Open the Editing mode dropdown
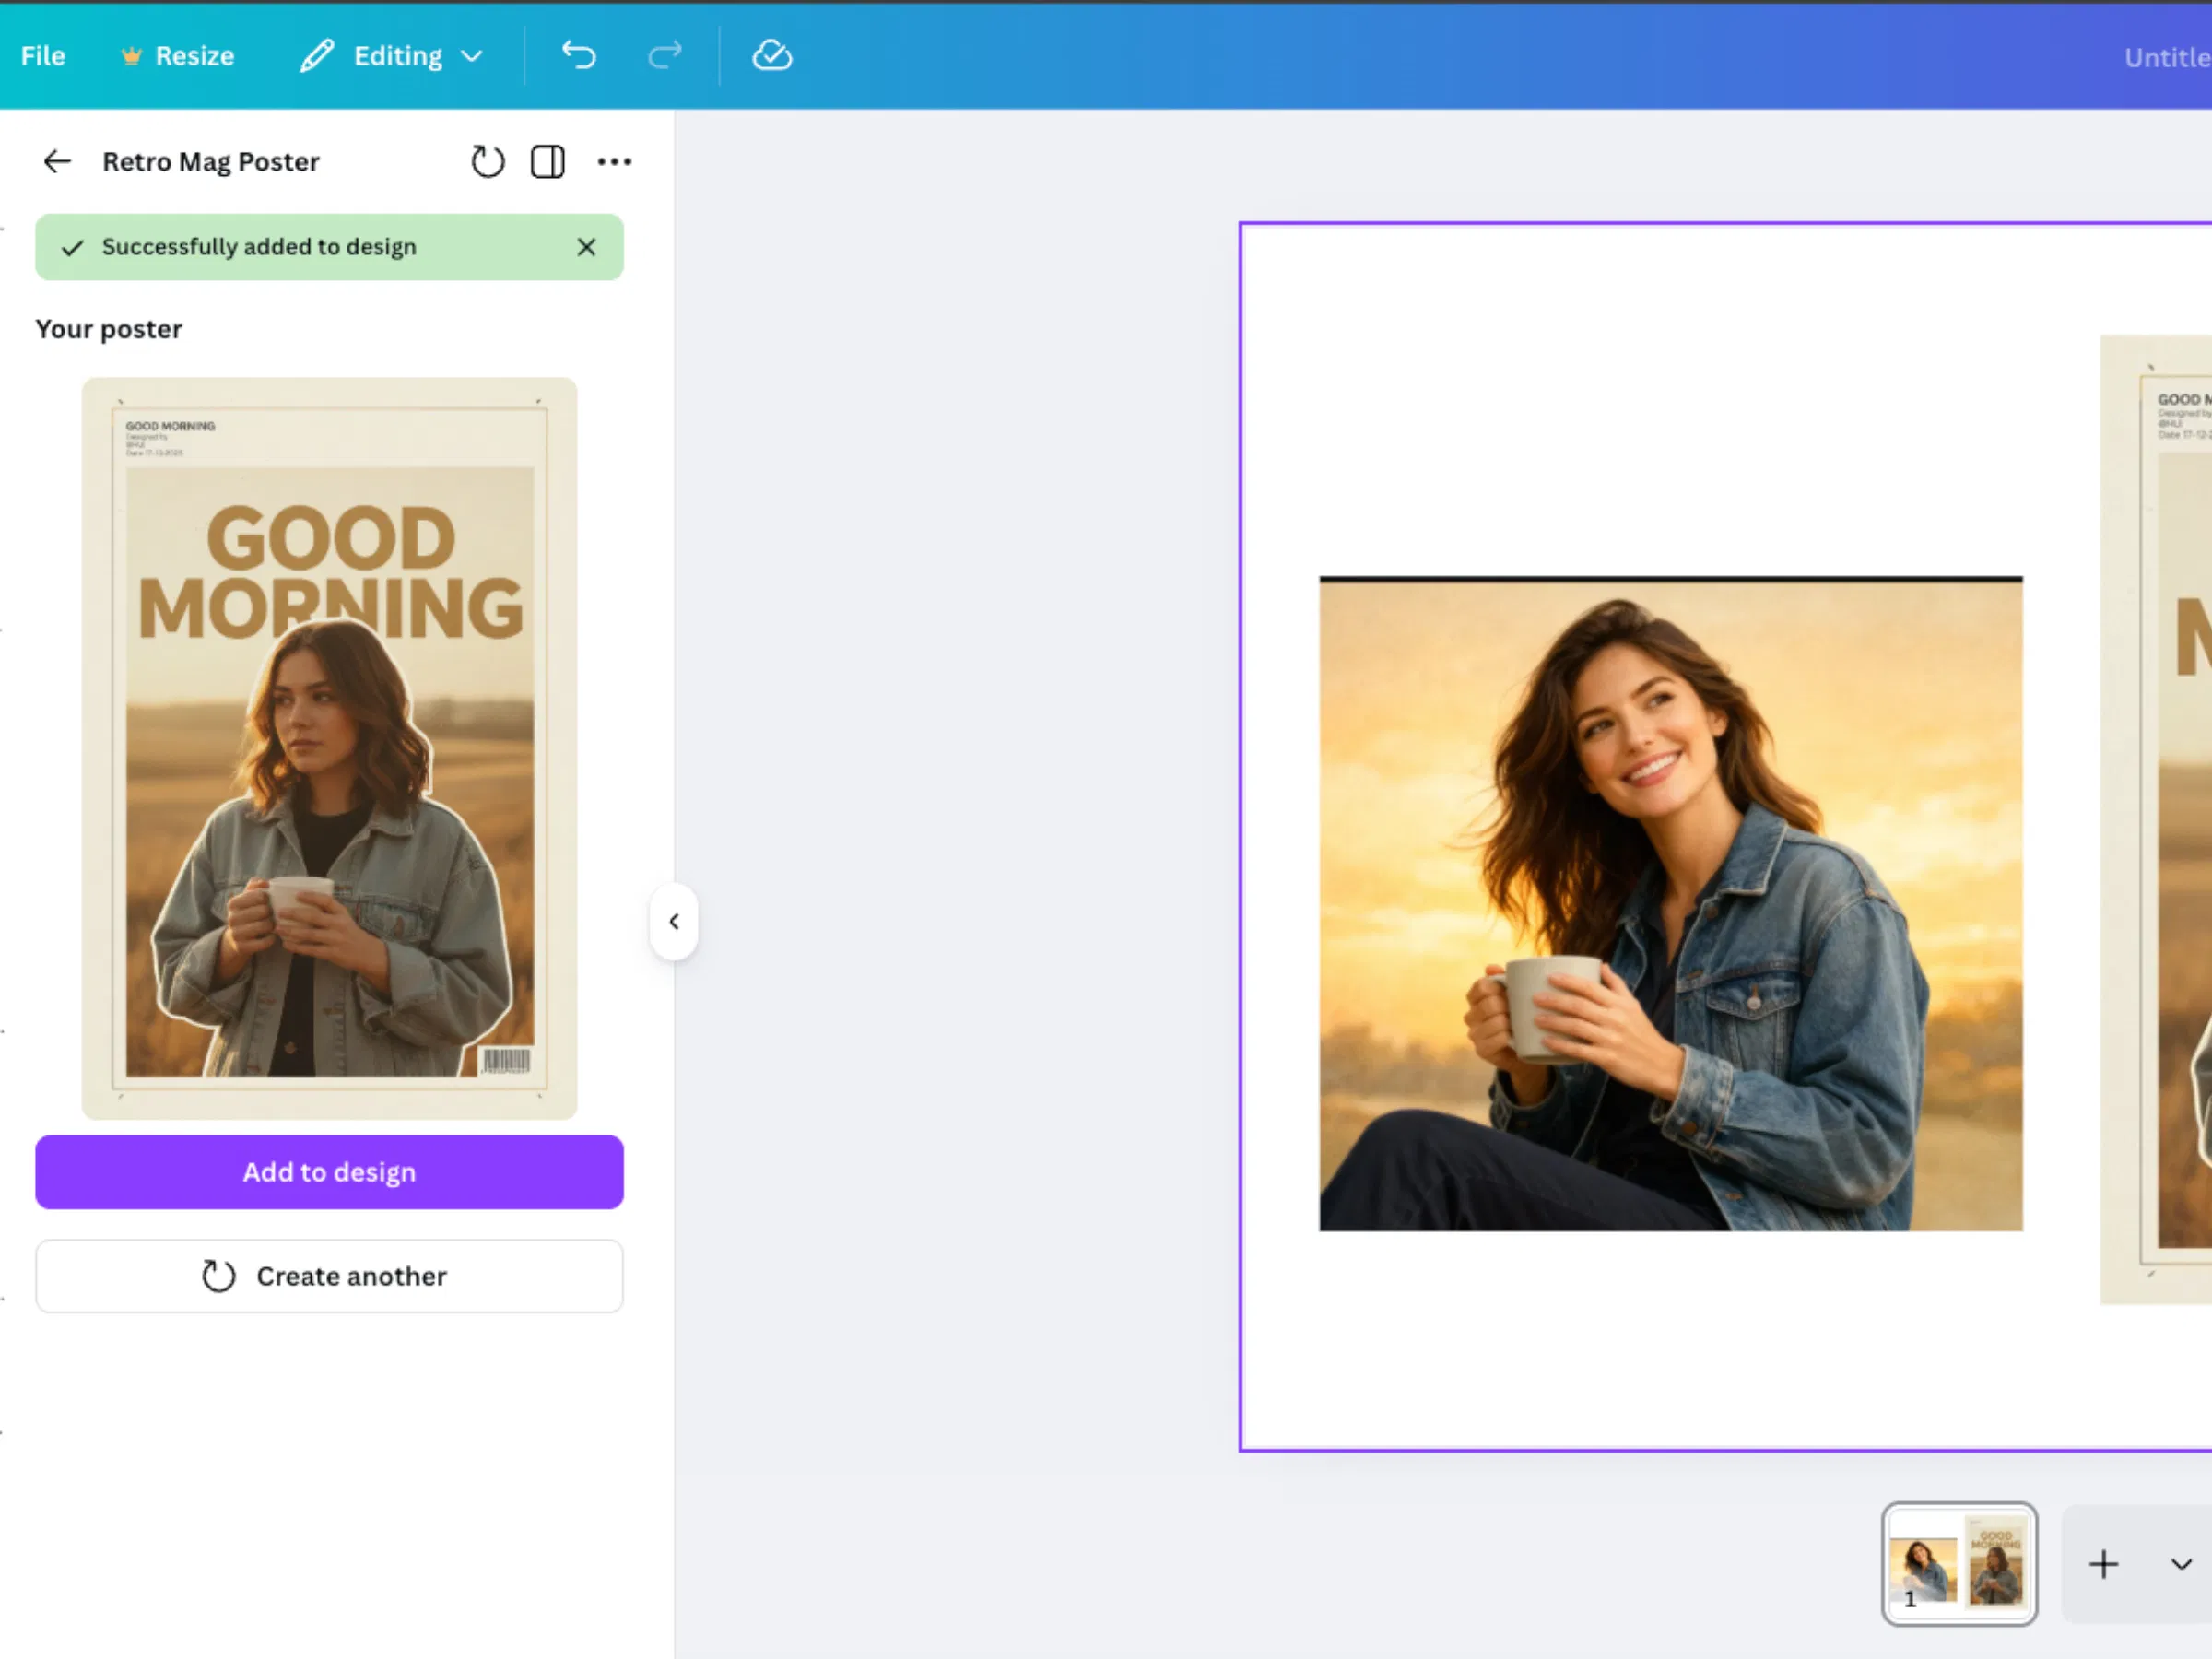This screenshot has height=1659, width=2212. tap(392, 56)
